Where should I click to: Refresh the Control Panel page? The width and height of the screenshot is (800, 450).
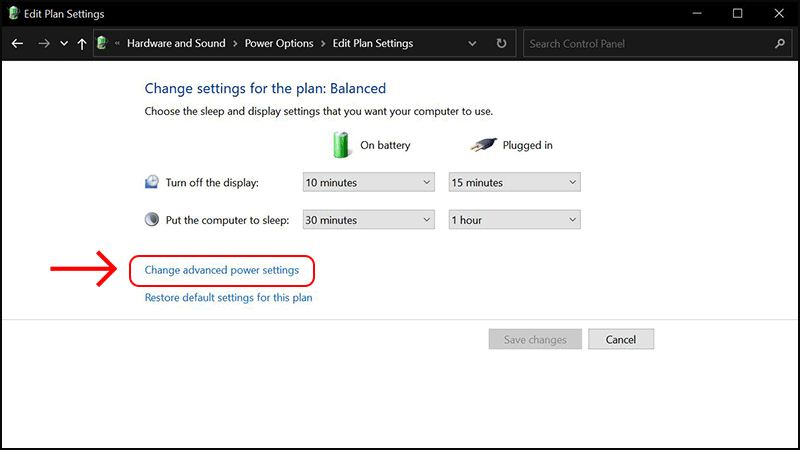(x=501, y=44)
